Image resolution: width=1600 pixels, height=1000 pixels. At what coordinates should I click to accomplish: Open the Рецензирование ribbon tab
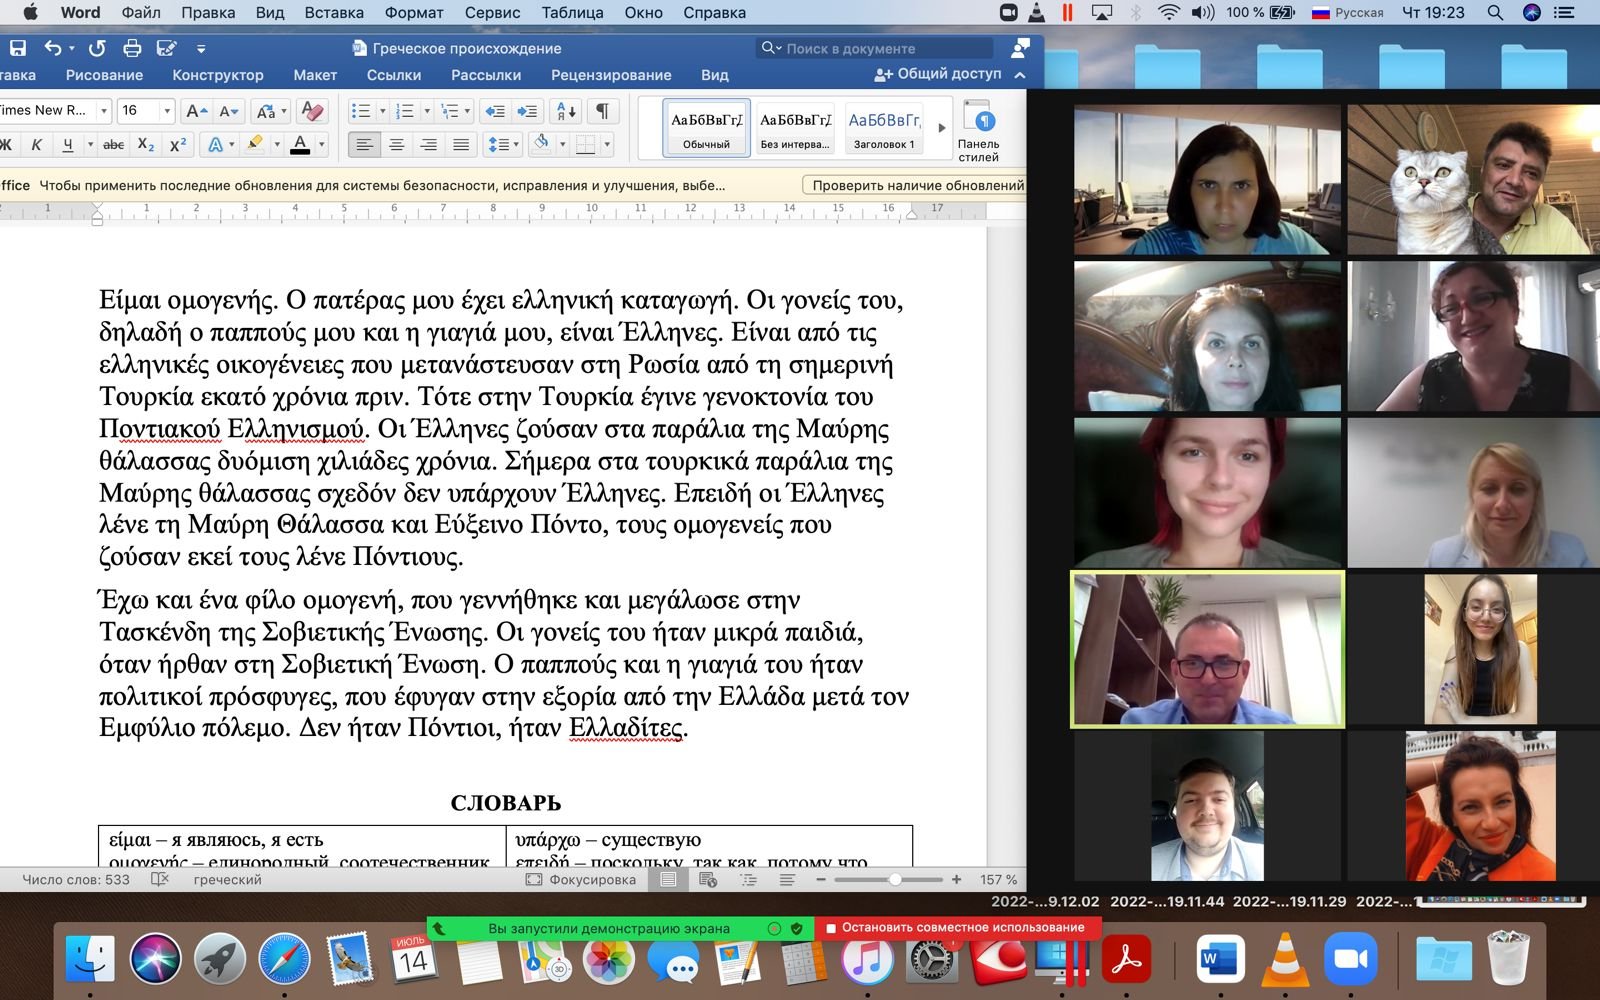[x=611, y=75]
